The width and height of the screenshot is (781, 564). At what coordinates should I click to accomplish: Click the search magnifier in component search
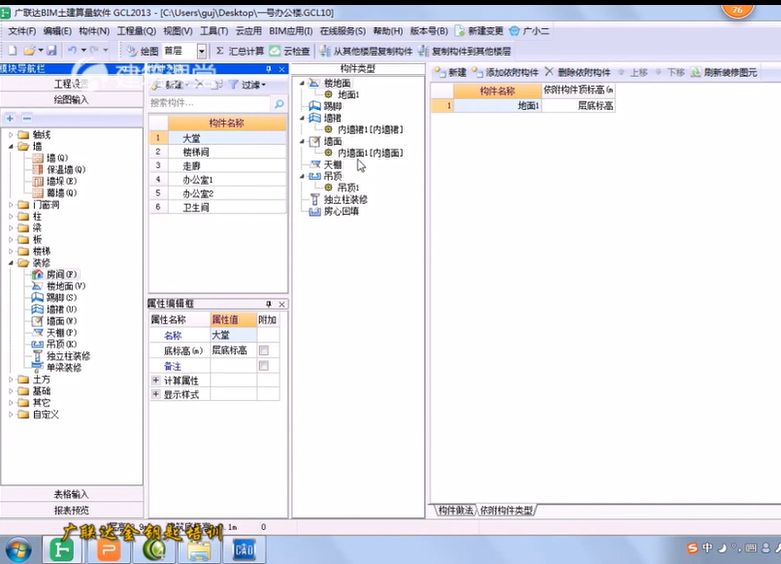279,103
